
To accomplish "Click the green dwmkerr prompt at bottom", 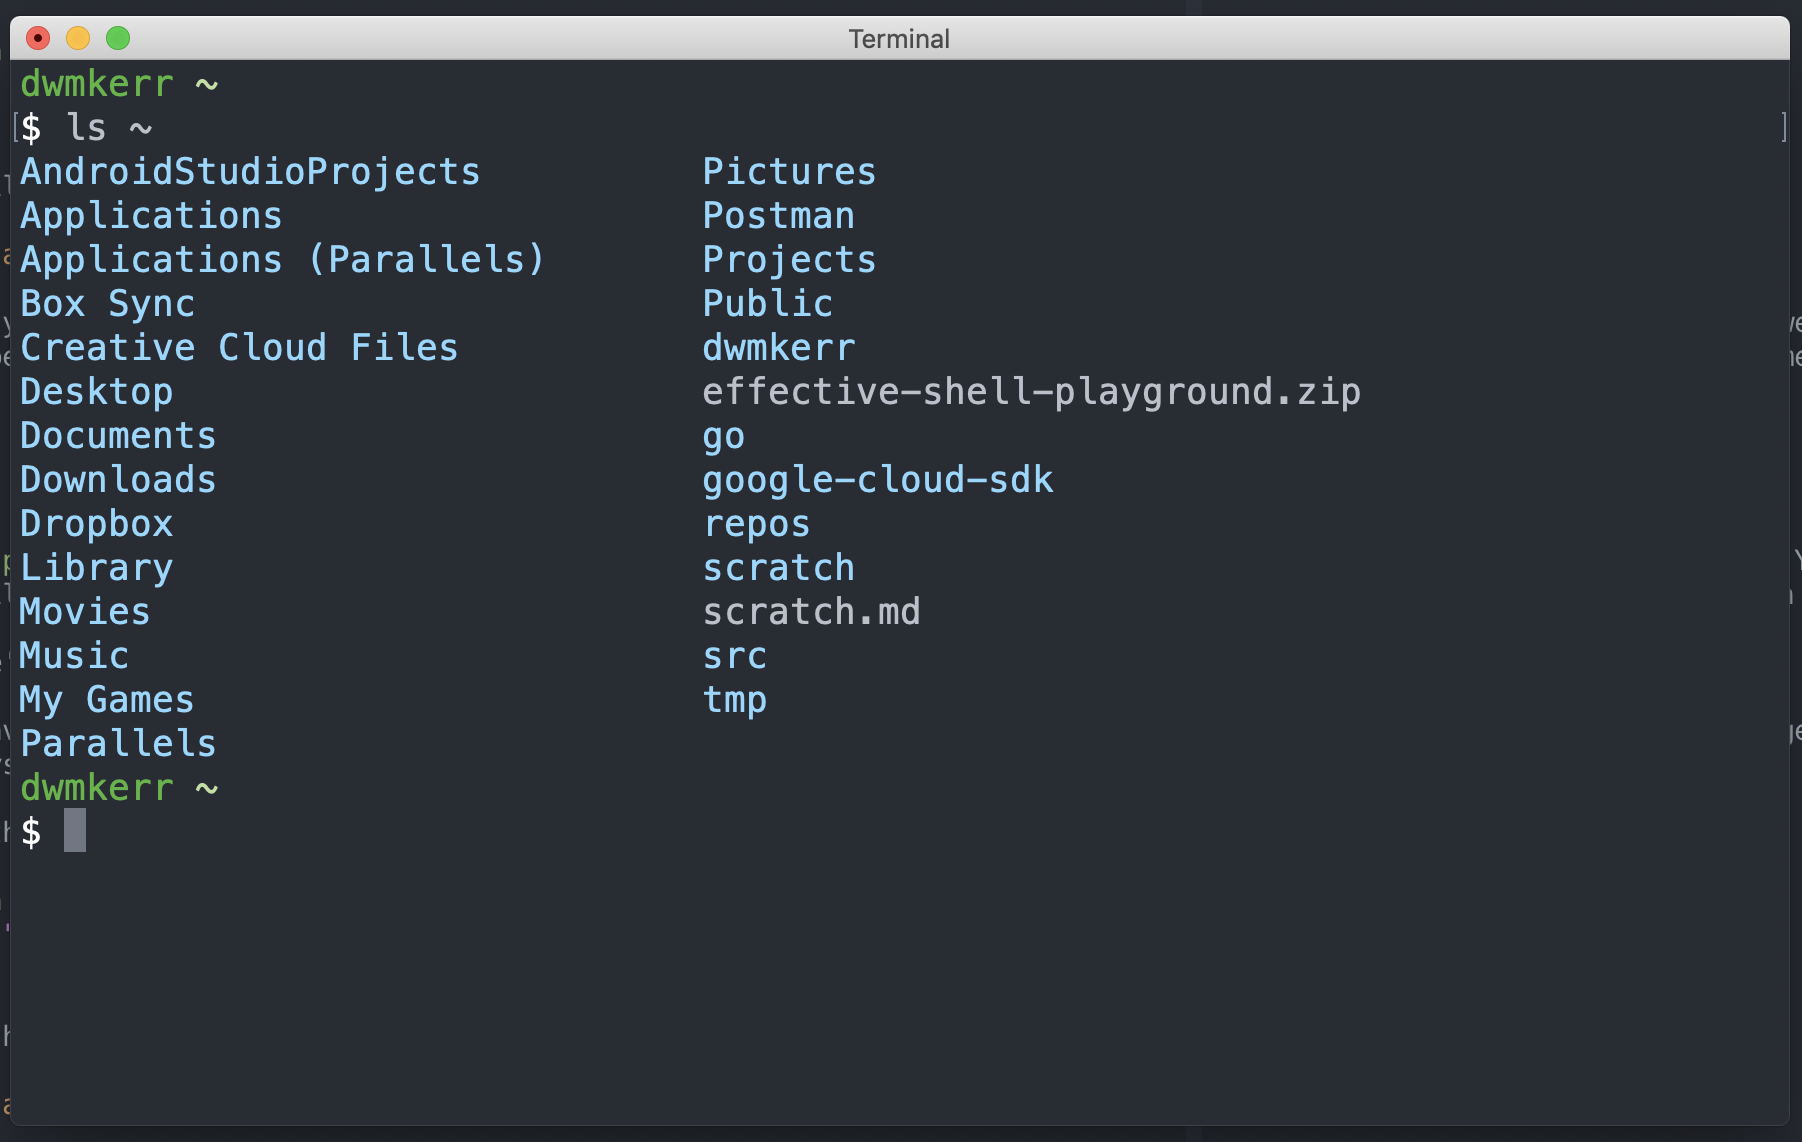I will pos(97,788).
